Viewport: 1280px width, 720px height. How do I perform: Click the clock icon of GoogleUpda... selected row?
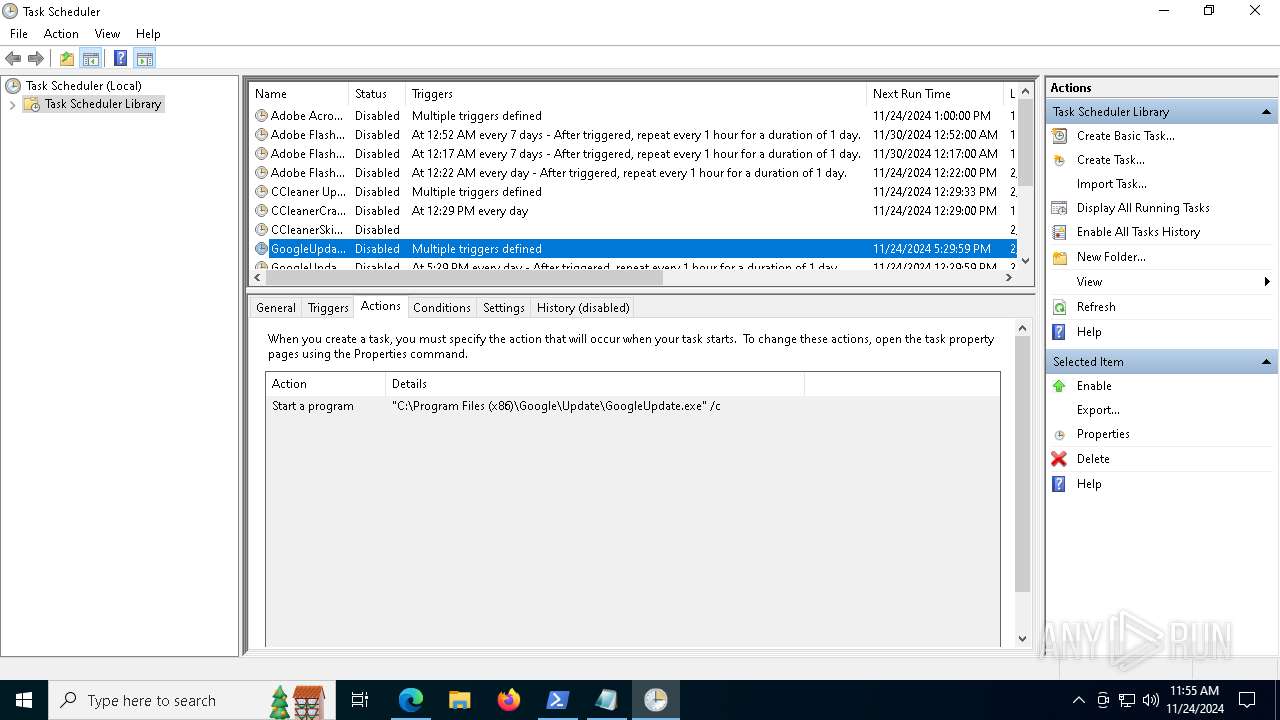tap(262, 249)
